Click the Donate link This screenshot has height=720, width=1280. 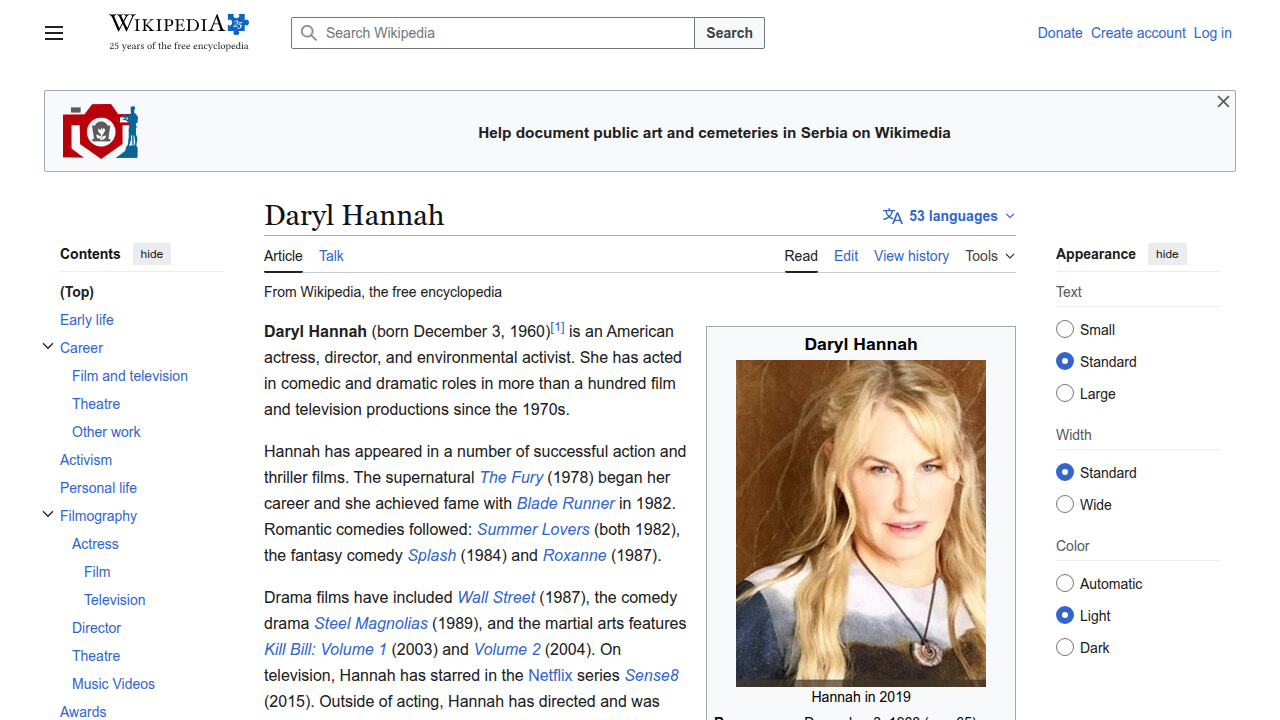click(x=1060, y=33)
